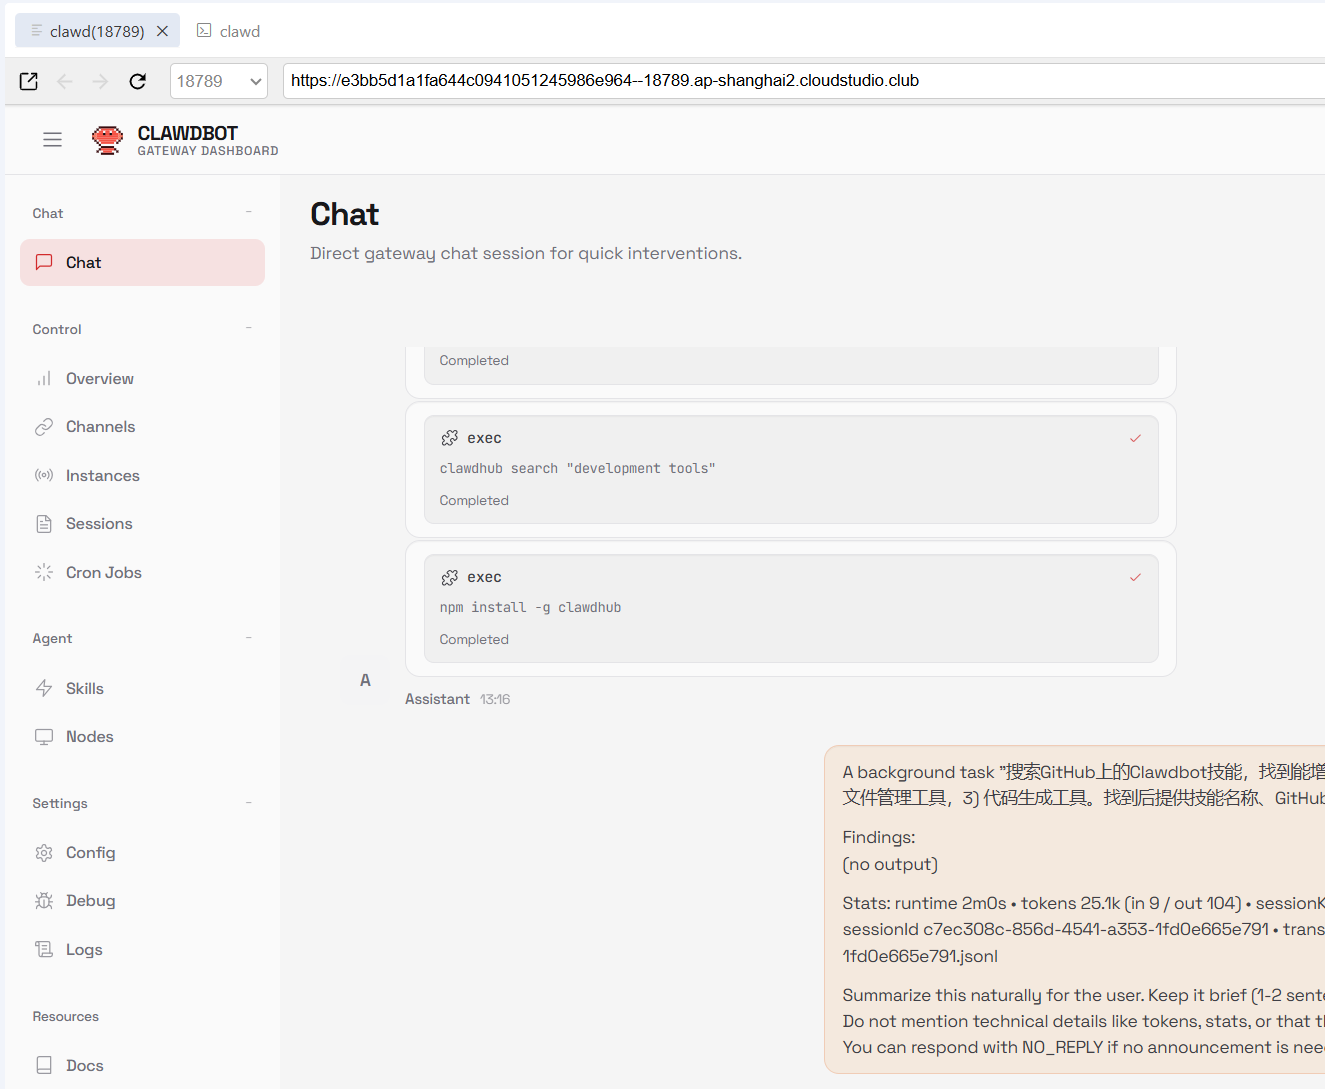1325x1089 pixels.
Task: Open the Sessions page
Action: [x=142, y=524]
